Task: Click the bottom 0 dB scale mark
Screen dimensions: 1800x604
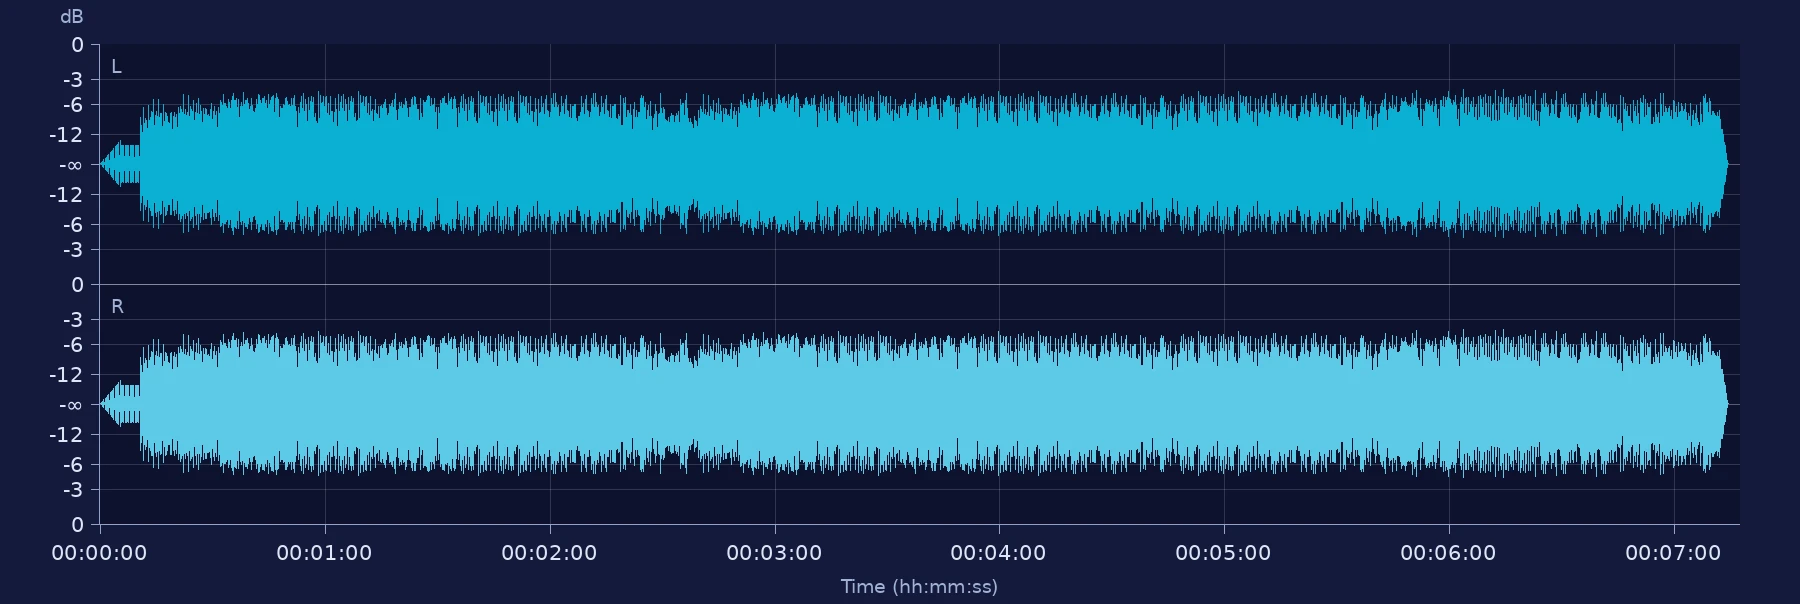Action: [x=77, y=525]
